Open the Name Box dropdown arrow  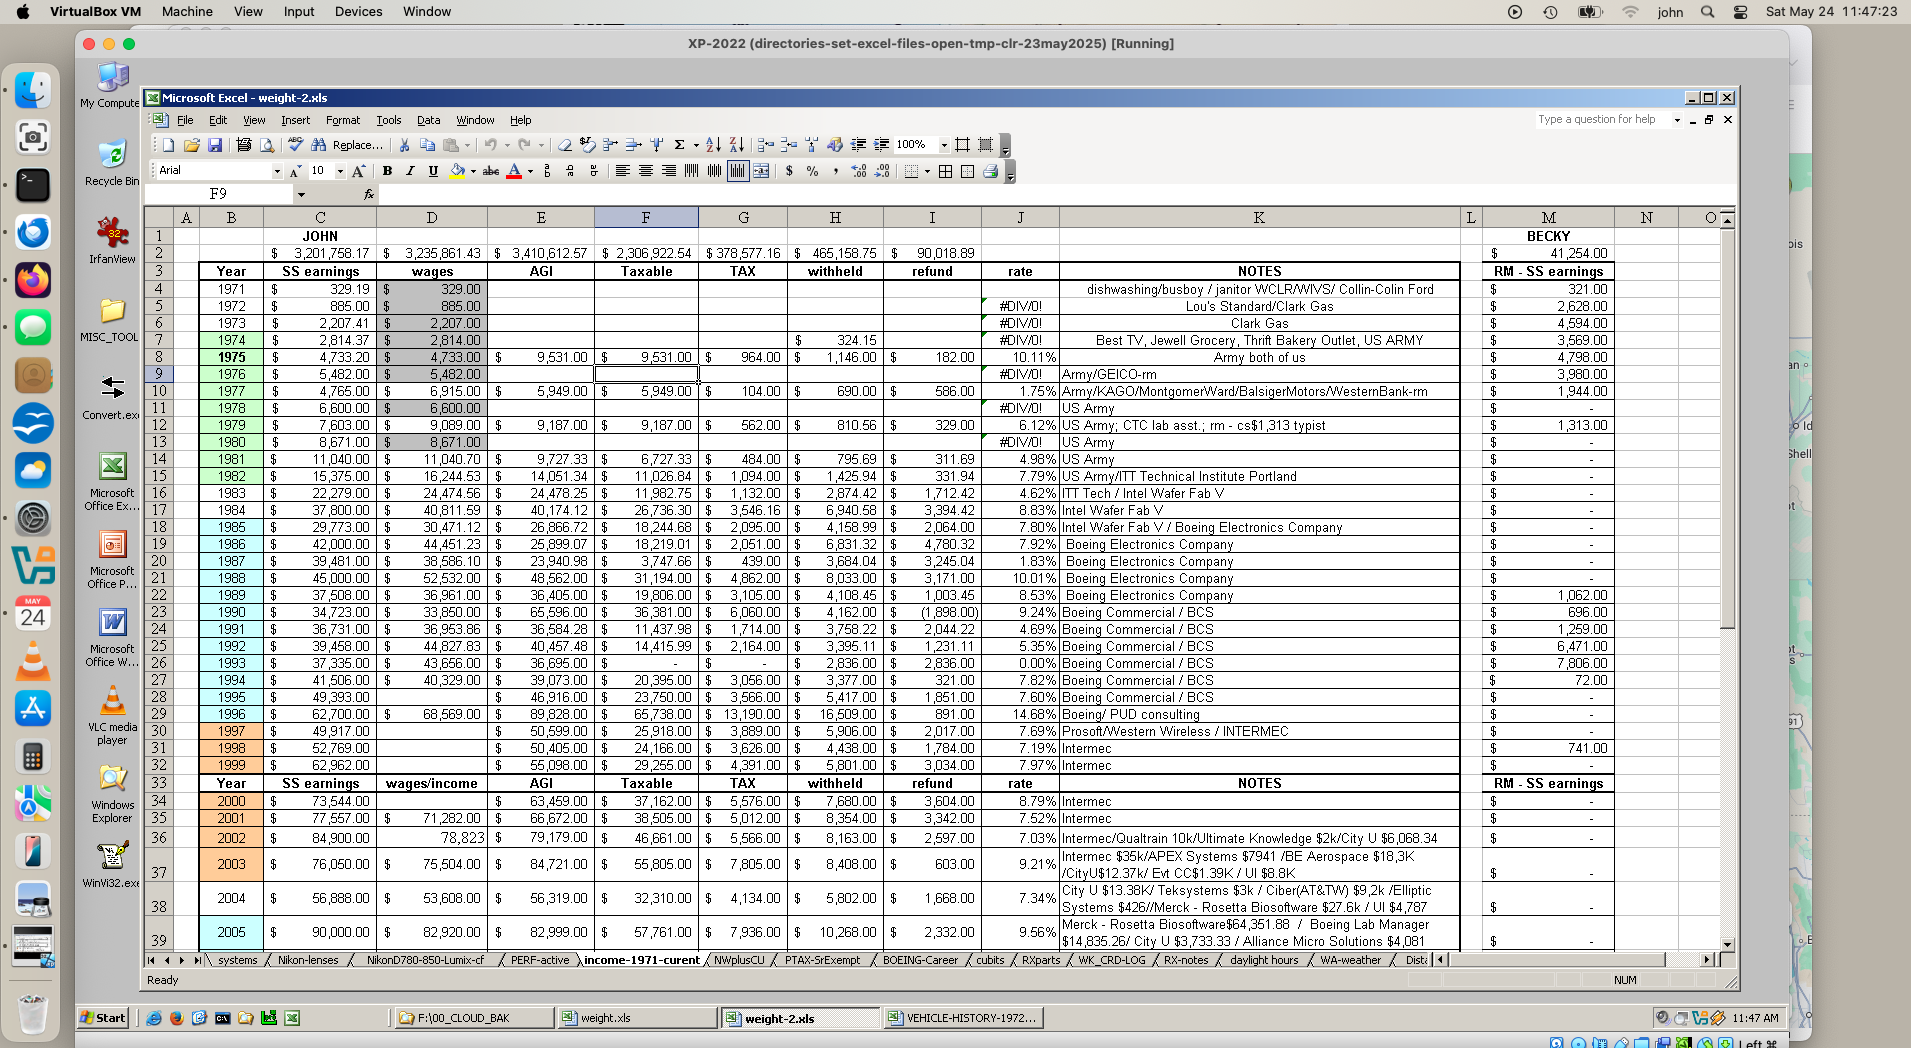(301, 194)
